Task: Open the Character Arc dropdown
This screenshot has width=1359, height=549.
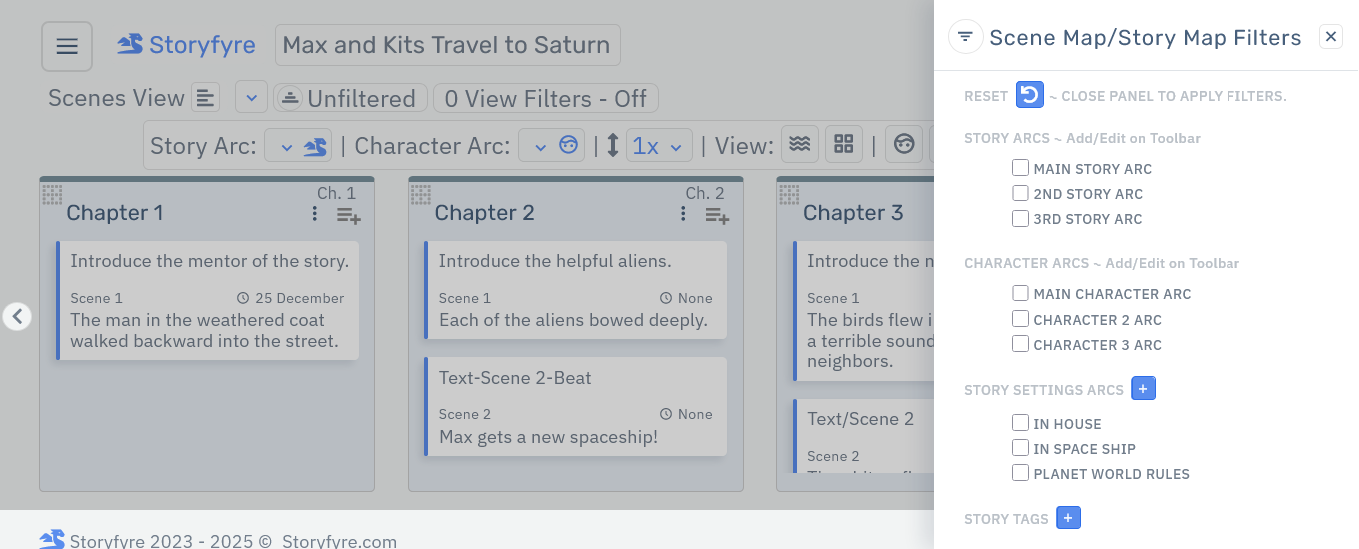Action: pyautogui.click(x=551, y=146)
